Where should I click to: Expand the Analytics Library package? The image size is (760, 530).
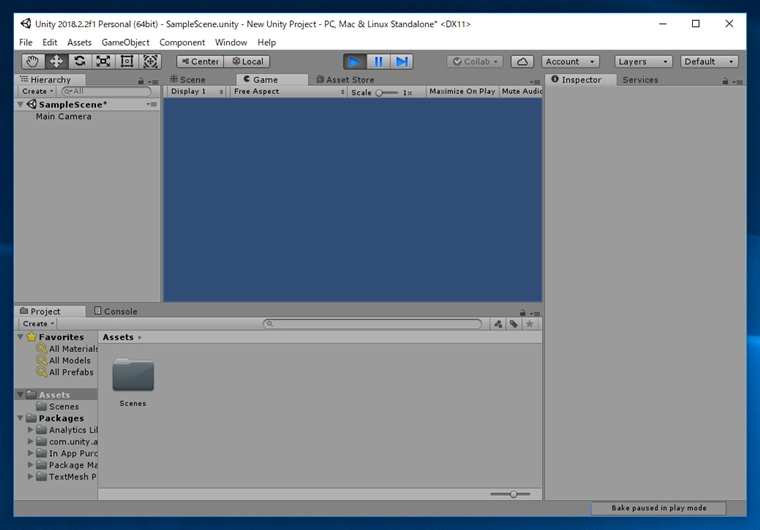(30, 430)
